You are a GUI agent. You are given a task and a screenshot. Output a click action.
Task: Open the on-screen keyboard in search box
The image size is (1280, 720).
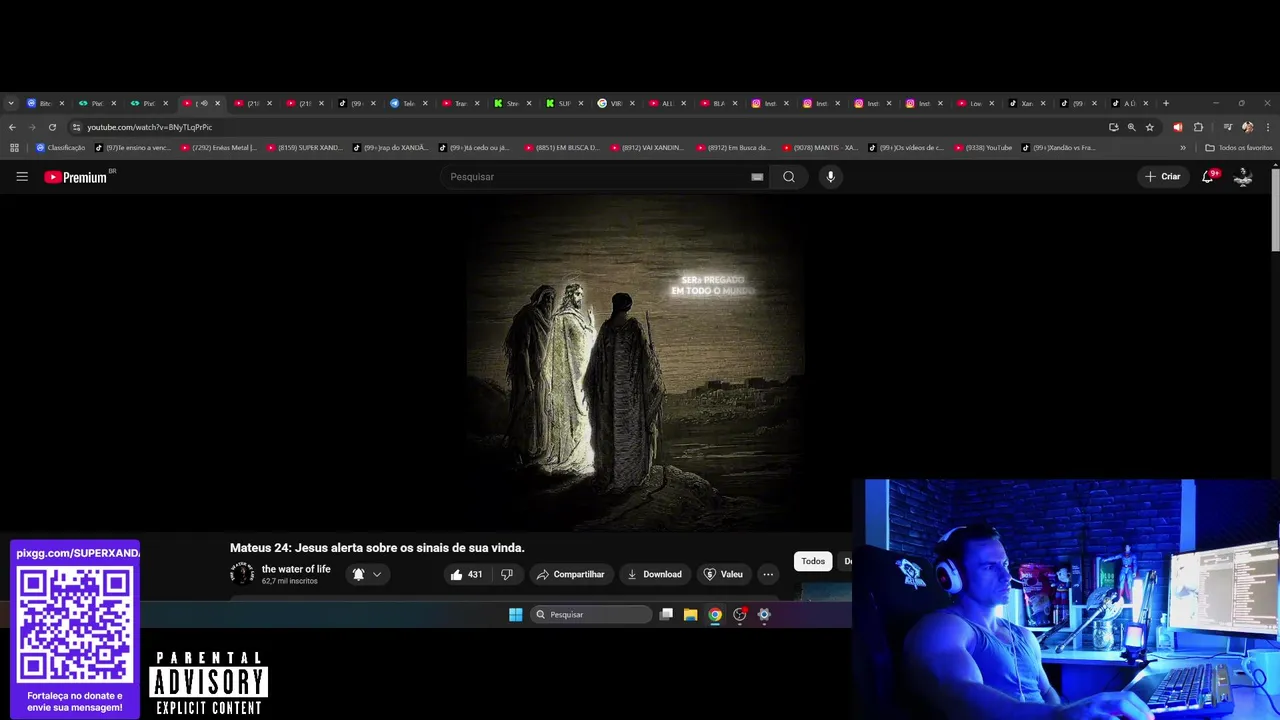point(757,177)
